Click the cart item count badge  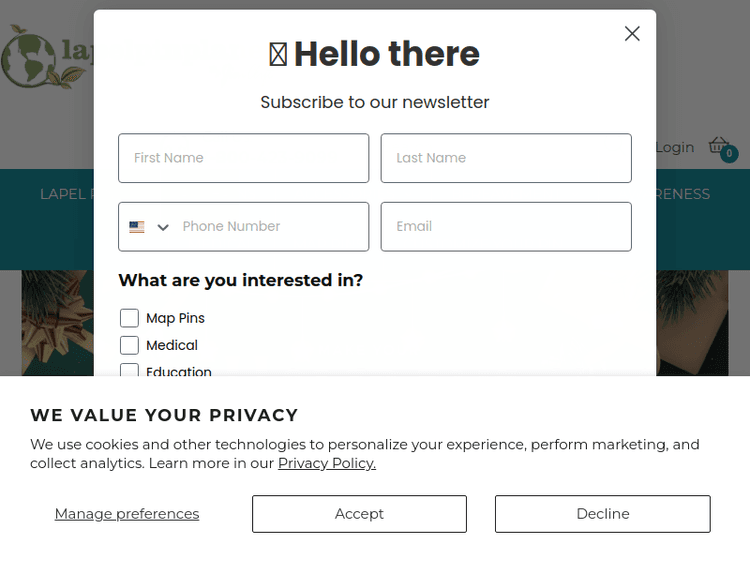(x=730, y=154)
